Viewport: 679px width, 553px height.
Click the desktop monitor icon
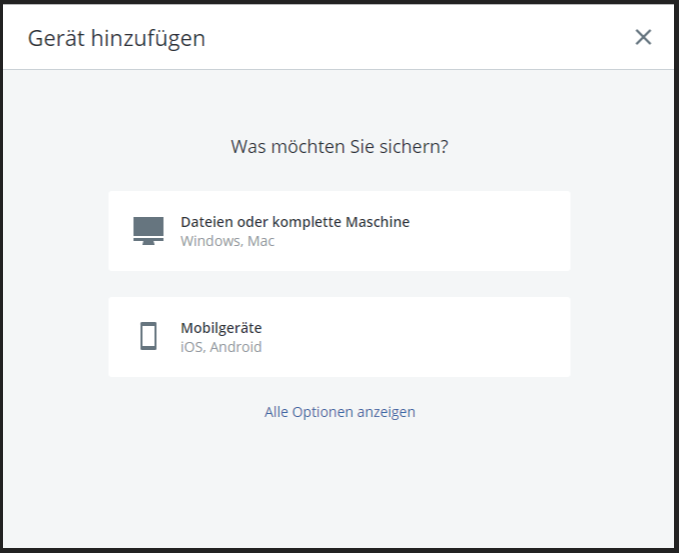(148, 230)
